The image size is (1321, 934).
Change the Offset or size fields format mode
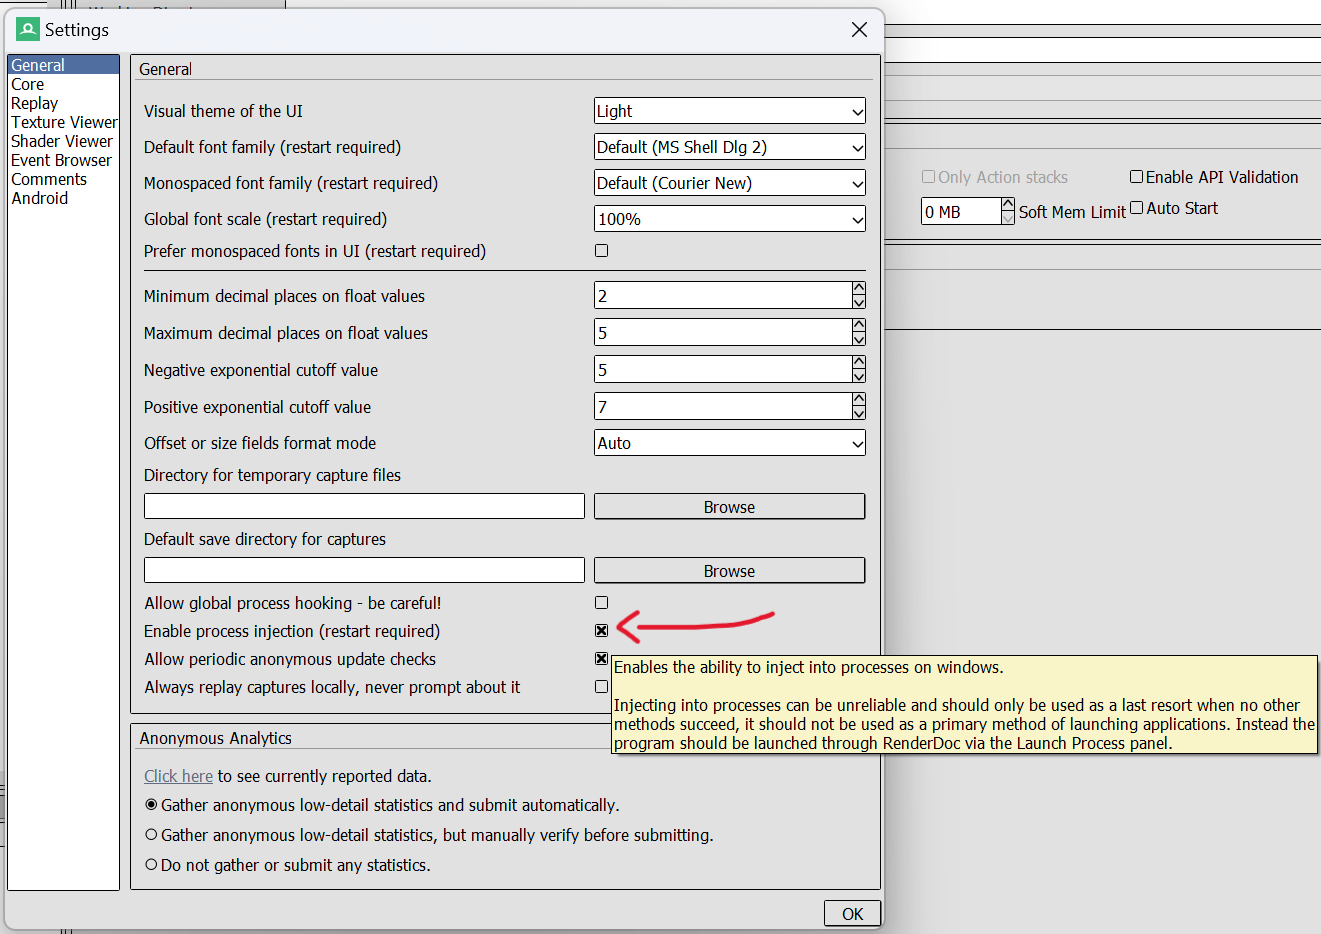click(729, 442)
